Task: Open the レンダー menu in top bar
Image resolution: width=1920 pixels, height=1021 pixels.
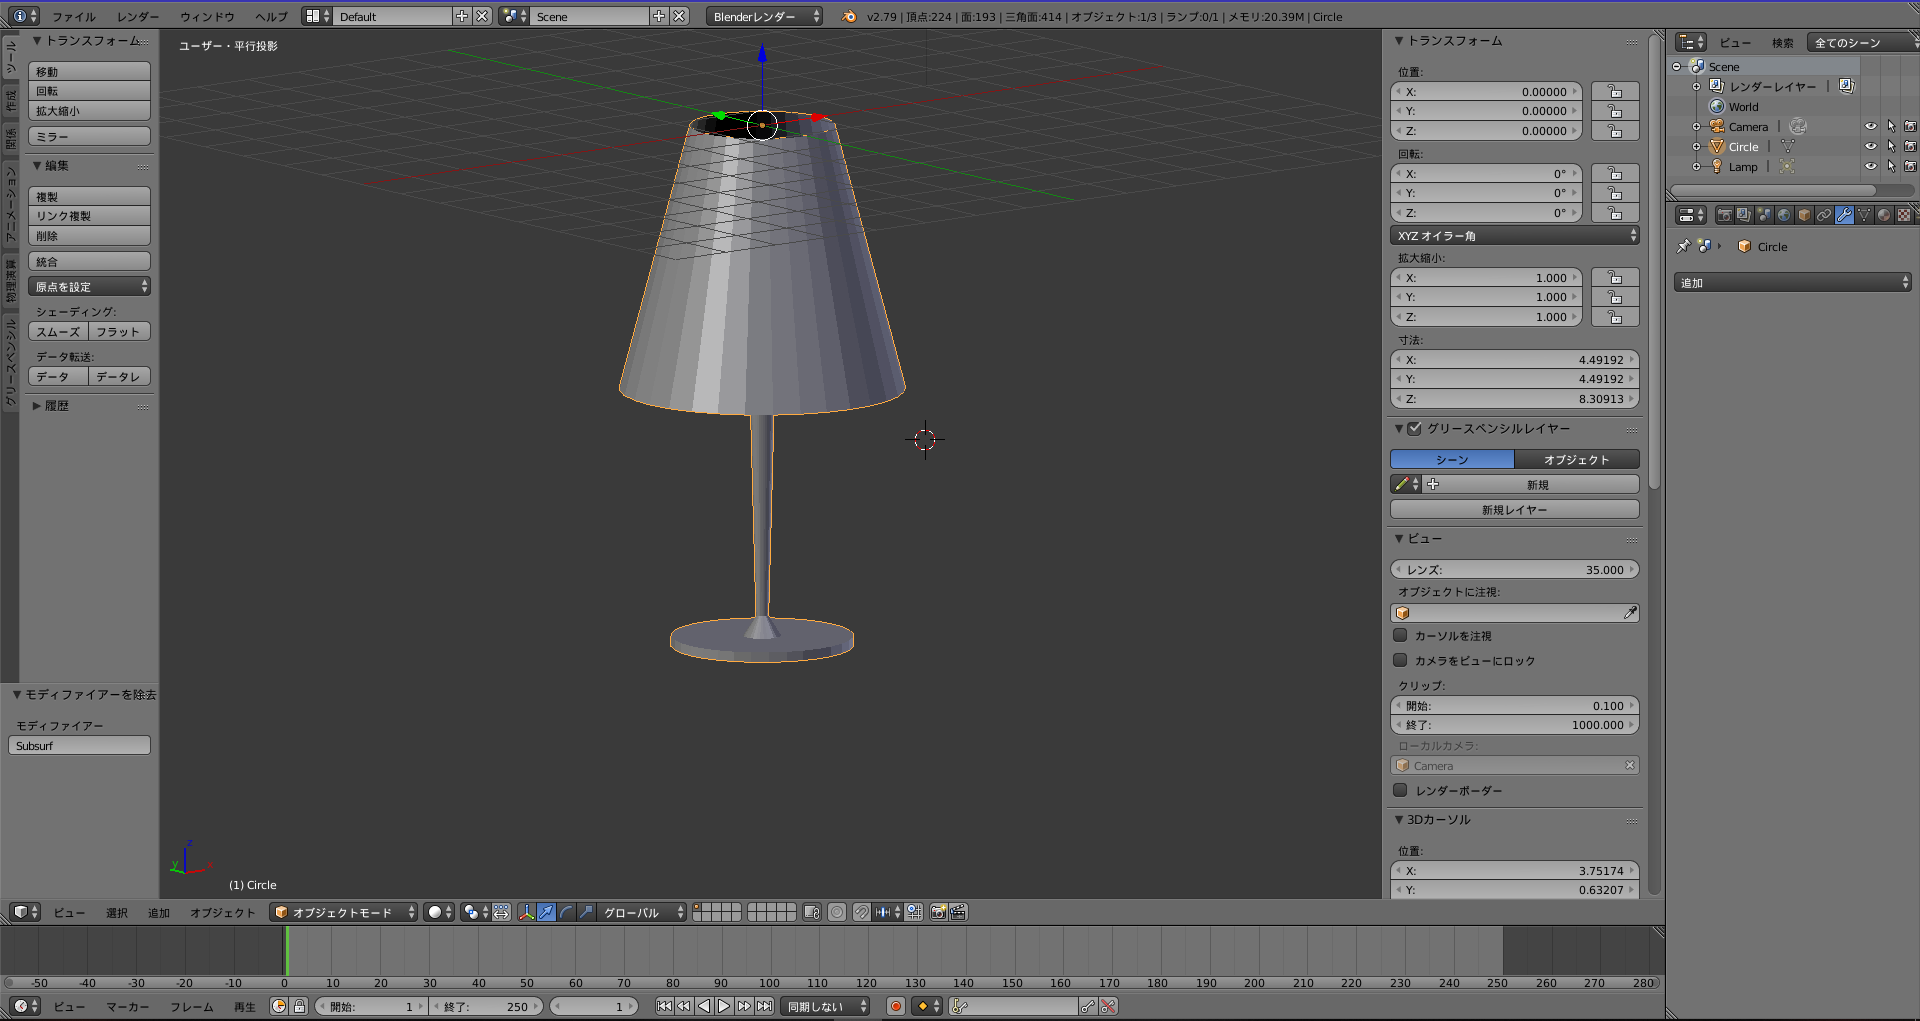Action: click(138, 17)
